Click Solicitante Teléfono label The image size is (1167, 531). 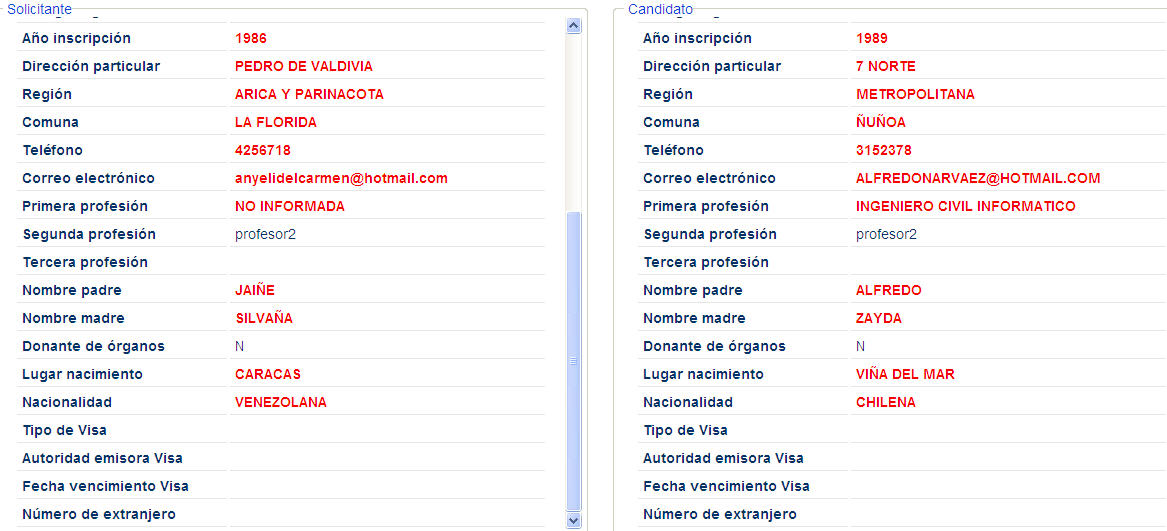tap(52, 150)
